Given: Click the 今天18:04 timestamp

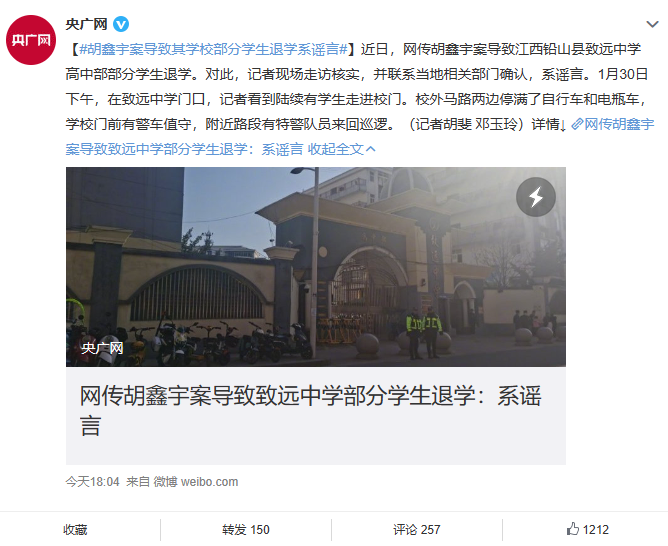Looking at the screenshot, I should [x=92, y=482].
